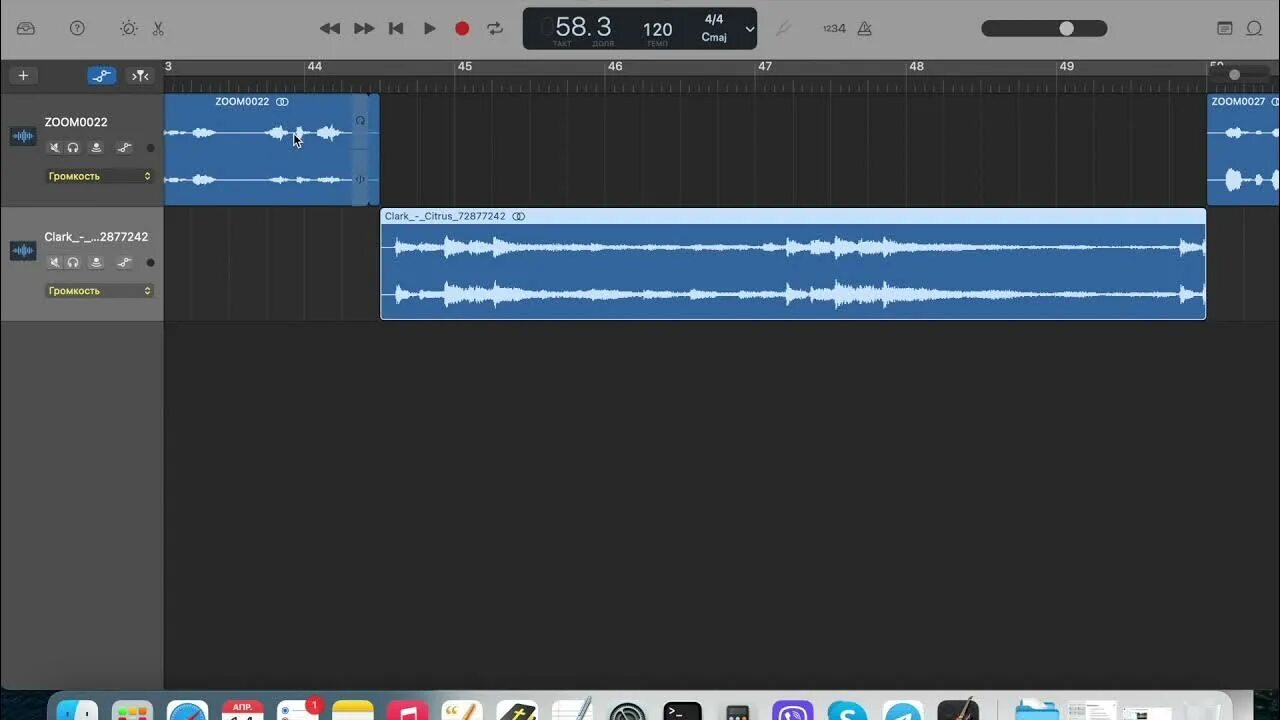Image resolution: width=1280 pixels, height=720 pixels.
Task: Select the Clark_-_...2877242 track name
Action: (x=96, y=237)
